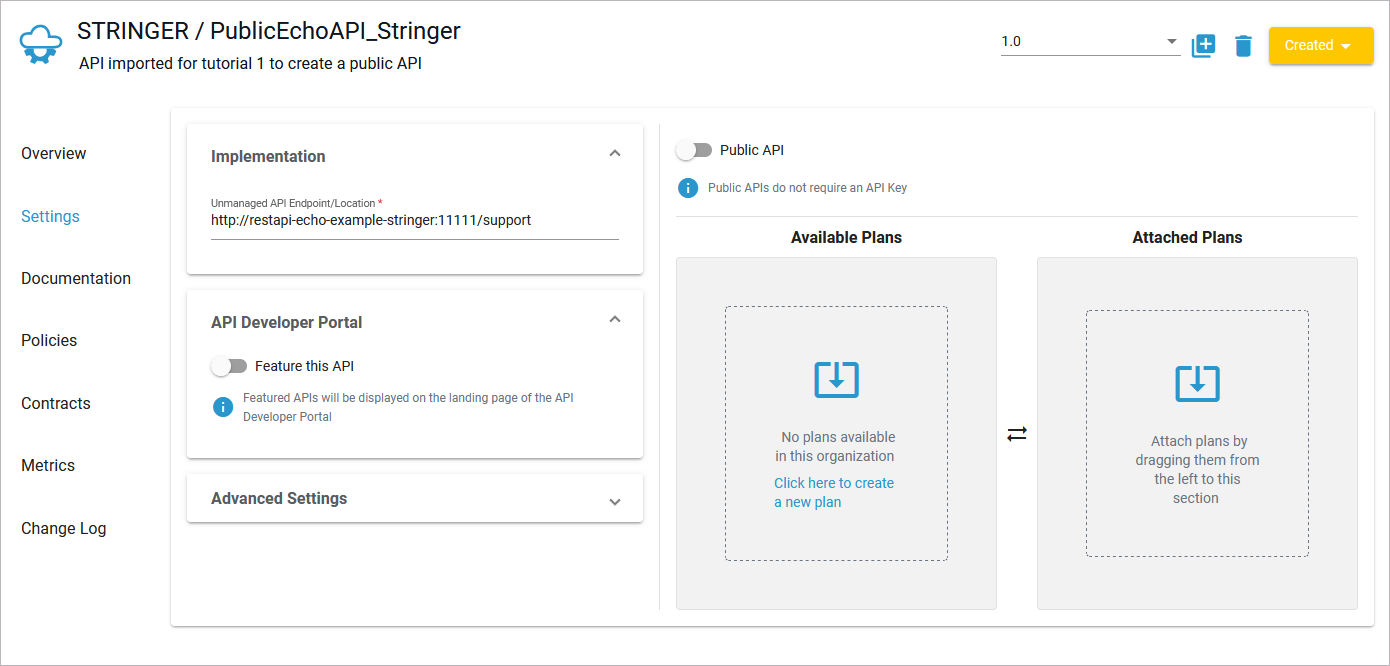Click the new version copy-plus icon

click(1203, 45)
